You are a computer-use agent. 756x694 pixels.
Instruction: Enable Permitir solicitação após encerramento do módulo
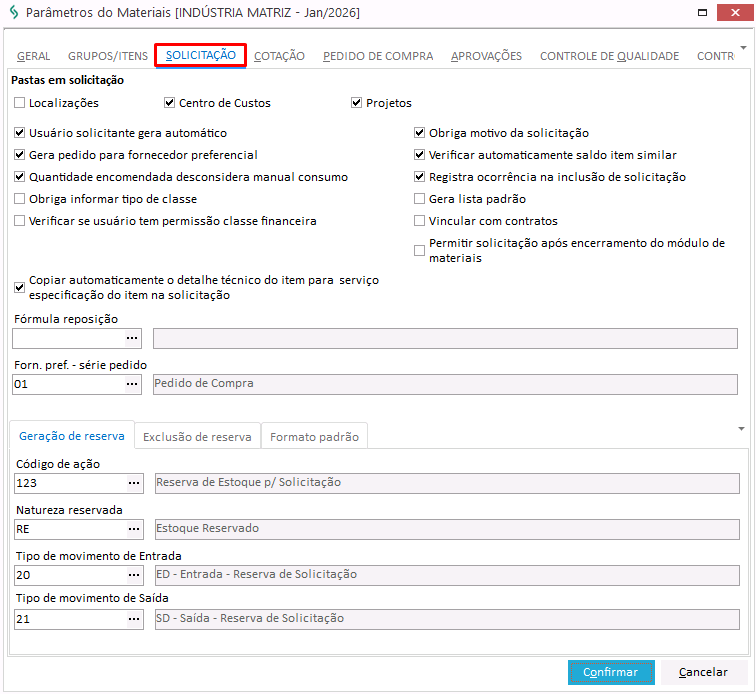point(419,250)
